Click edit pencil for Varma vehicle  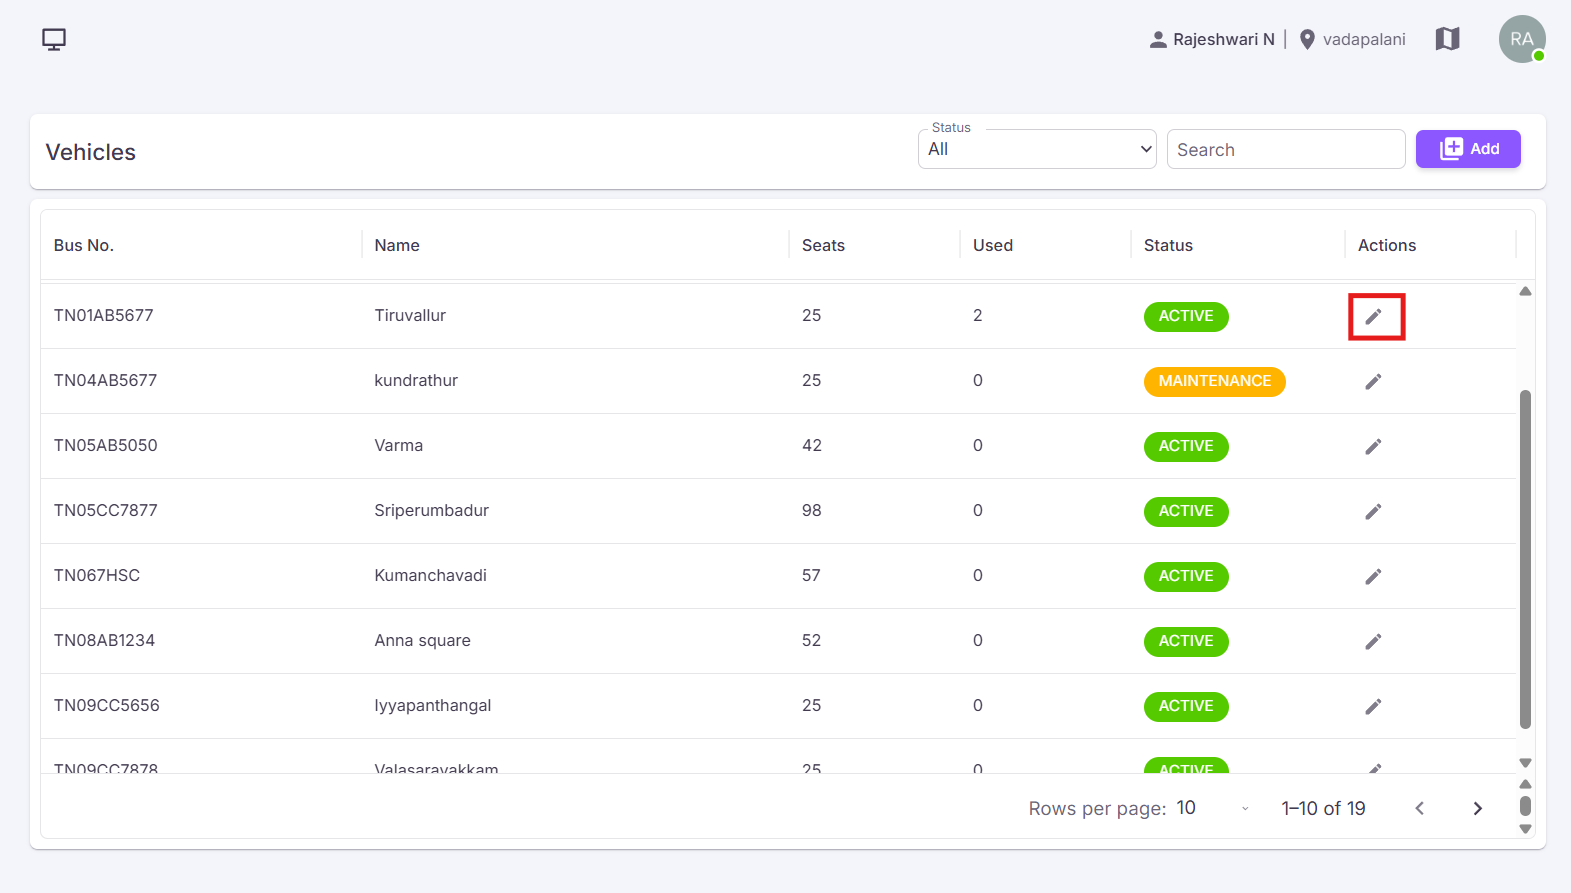[x=1374, y=446]
